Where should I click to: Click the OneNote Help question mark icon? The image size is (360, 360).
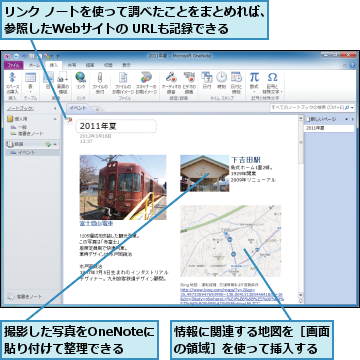pyautogui.click(x=352, y=65)
